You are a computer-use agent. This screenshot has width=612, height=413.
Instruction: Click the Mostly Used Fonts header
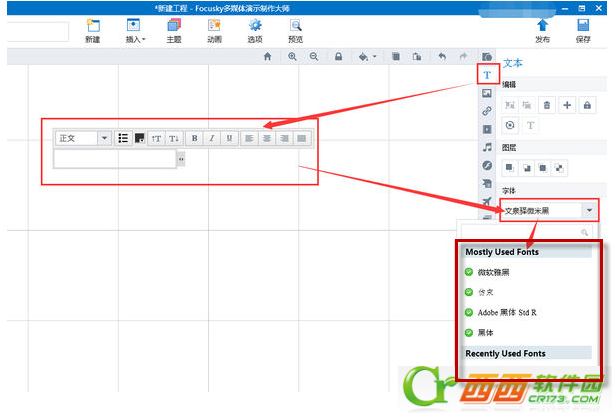(527, 252)
